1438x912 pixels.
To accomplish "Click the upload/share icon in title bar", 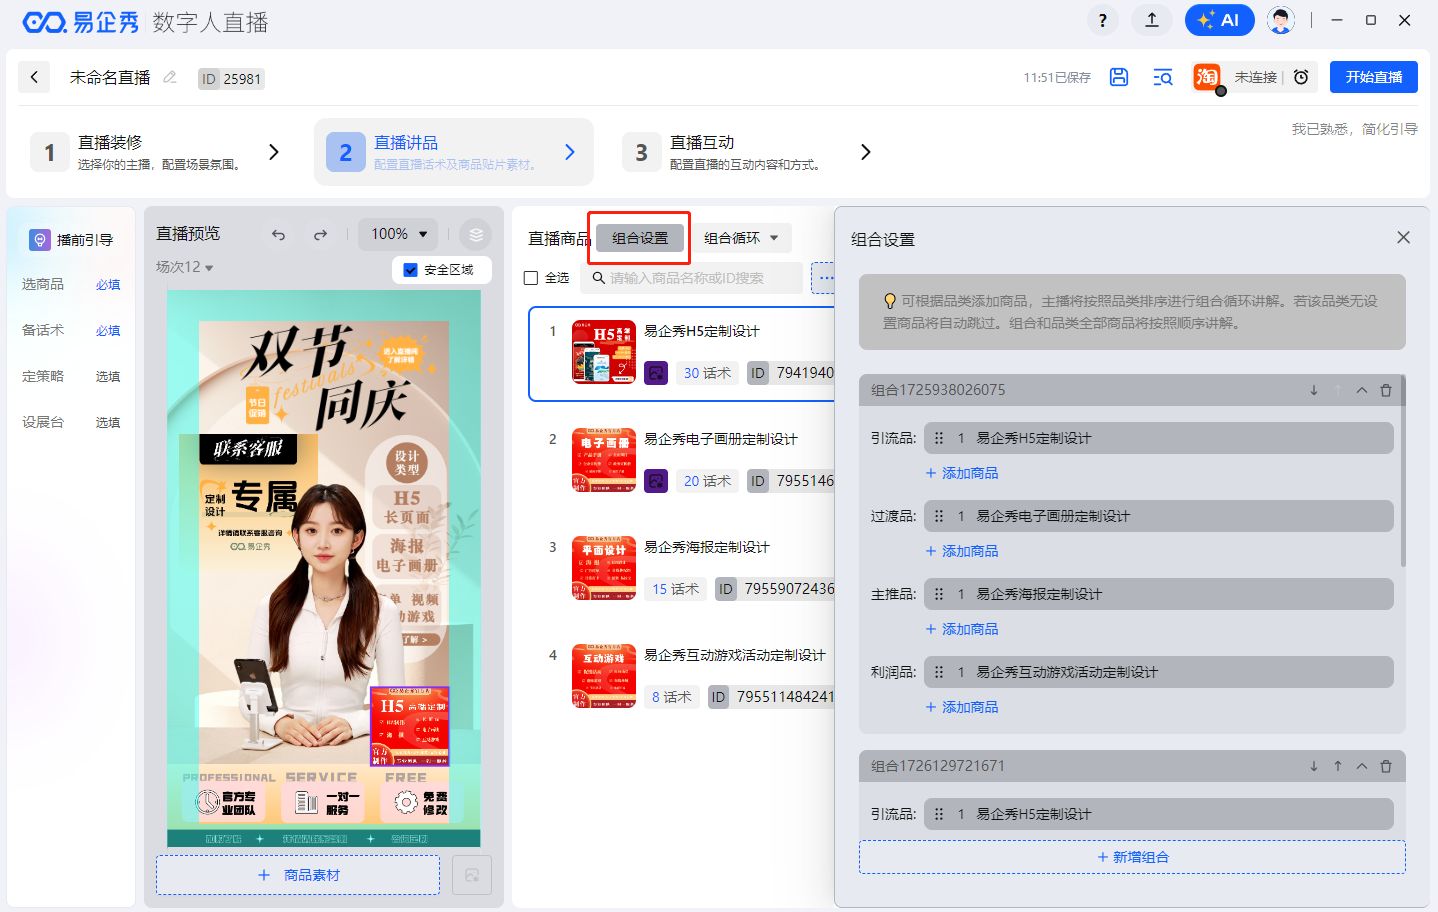I will pos(1152,20).
